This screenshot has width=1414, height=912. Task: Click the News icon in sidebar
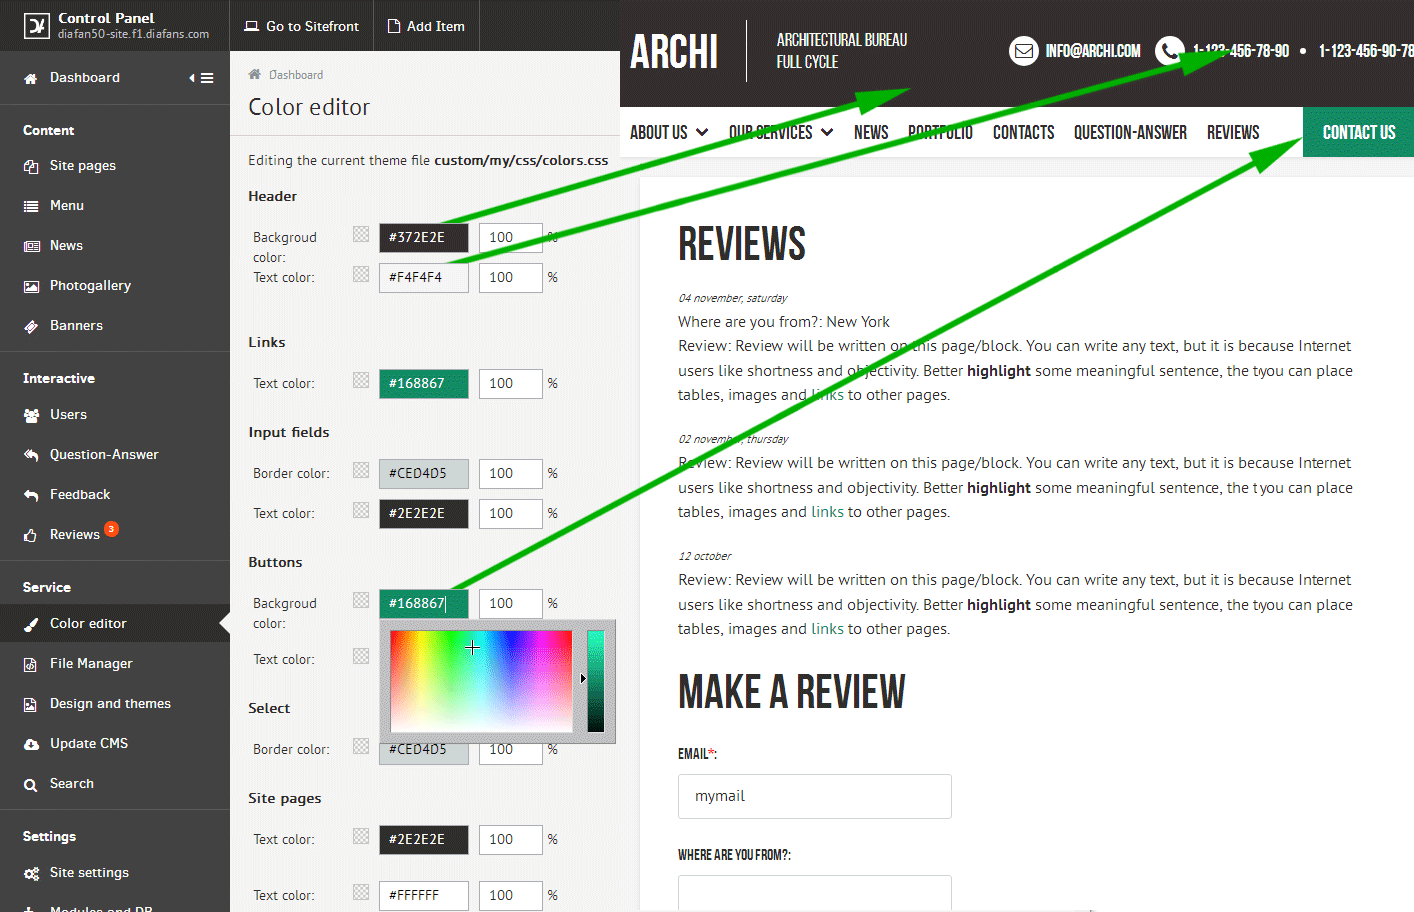31,246
